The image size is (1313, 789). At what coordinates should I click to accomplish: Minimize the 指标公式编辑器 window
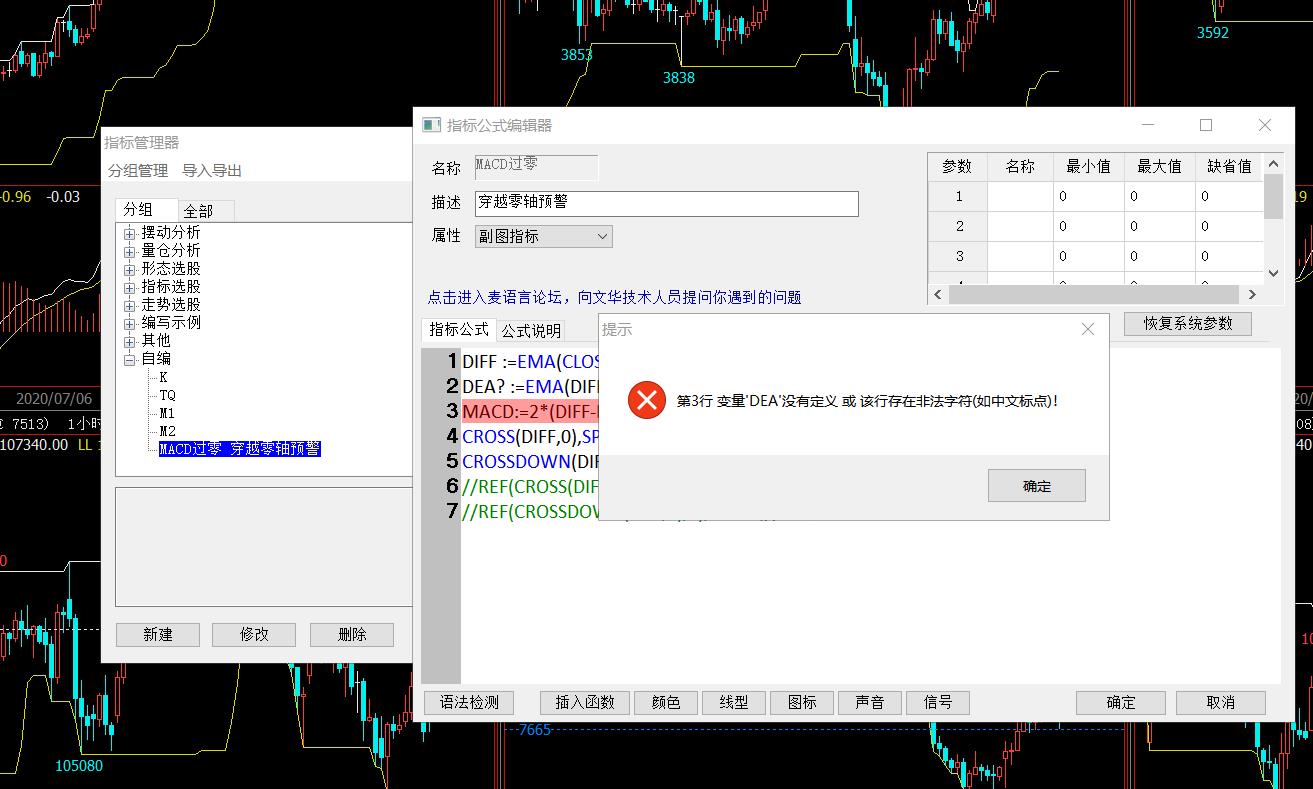[x=1148, y=125]
